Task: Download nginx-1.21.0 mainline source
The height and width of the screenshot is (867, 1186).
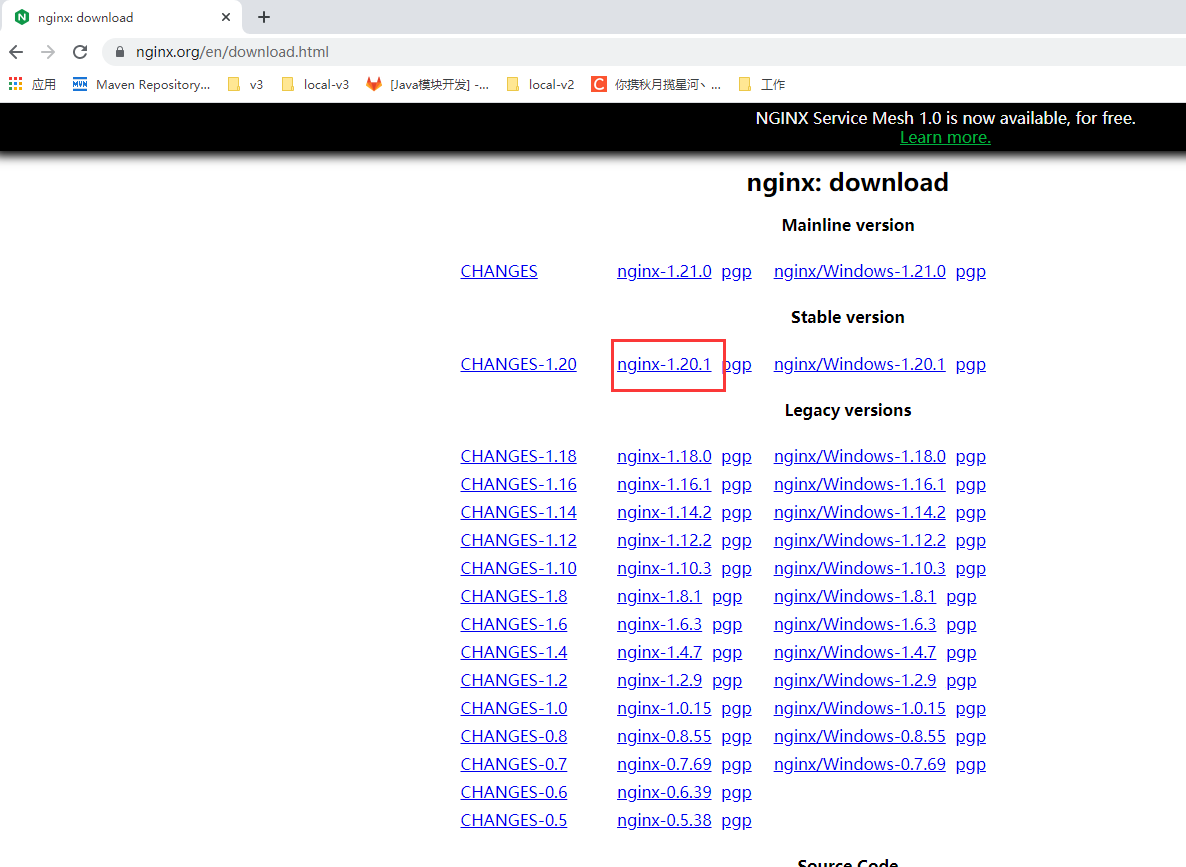Action: point(664,272)
